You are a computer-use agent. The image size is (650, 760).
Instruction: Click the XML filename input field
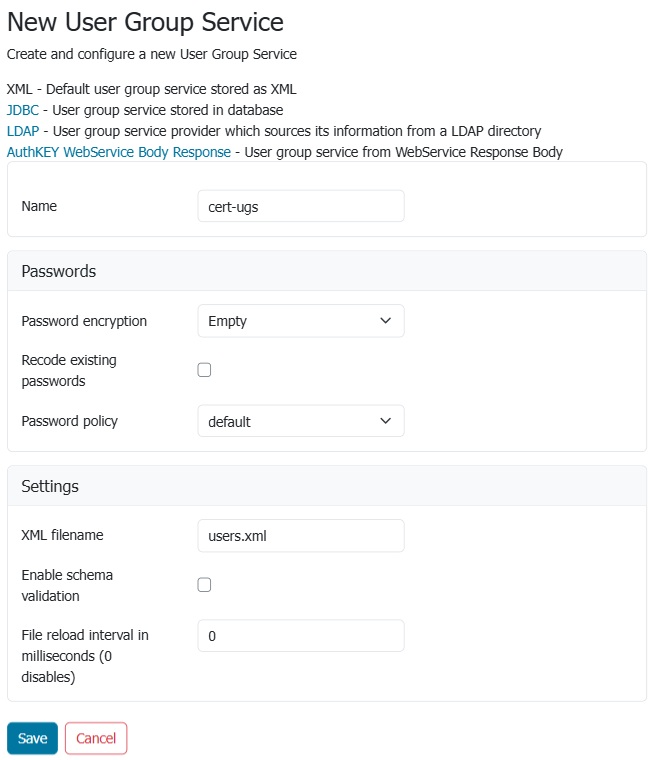[301, 535]
